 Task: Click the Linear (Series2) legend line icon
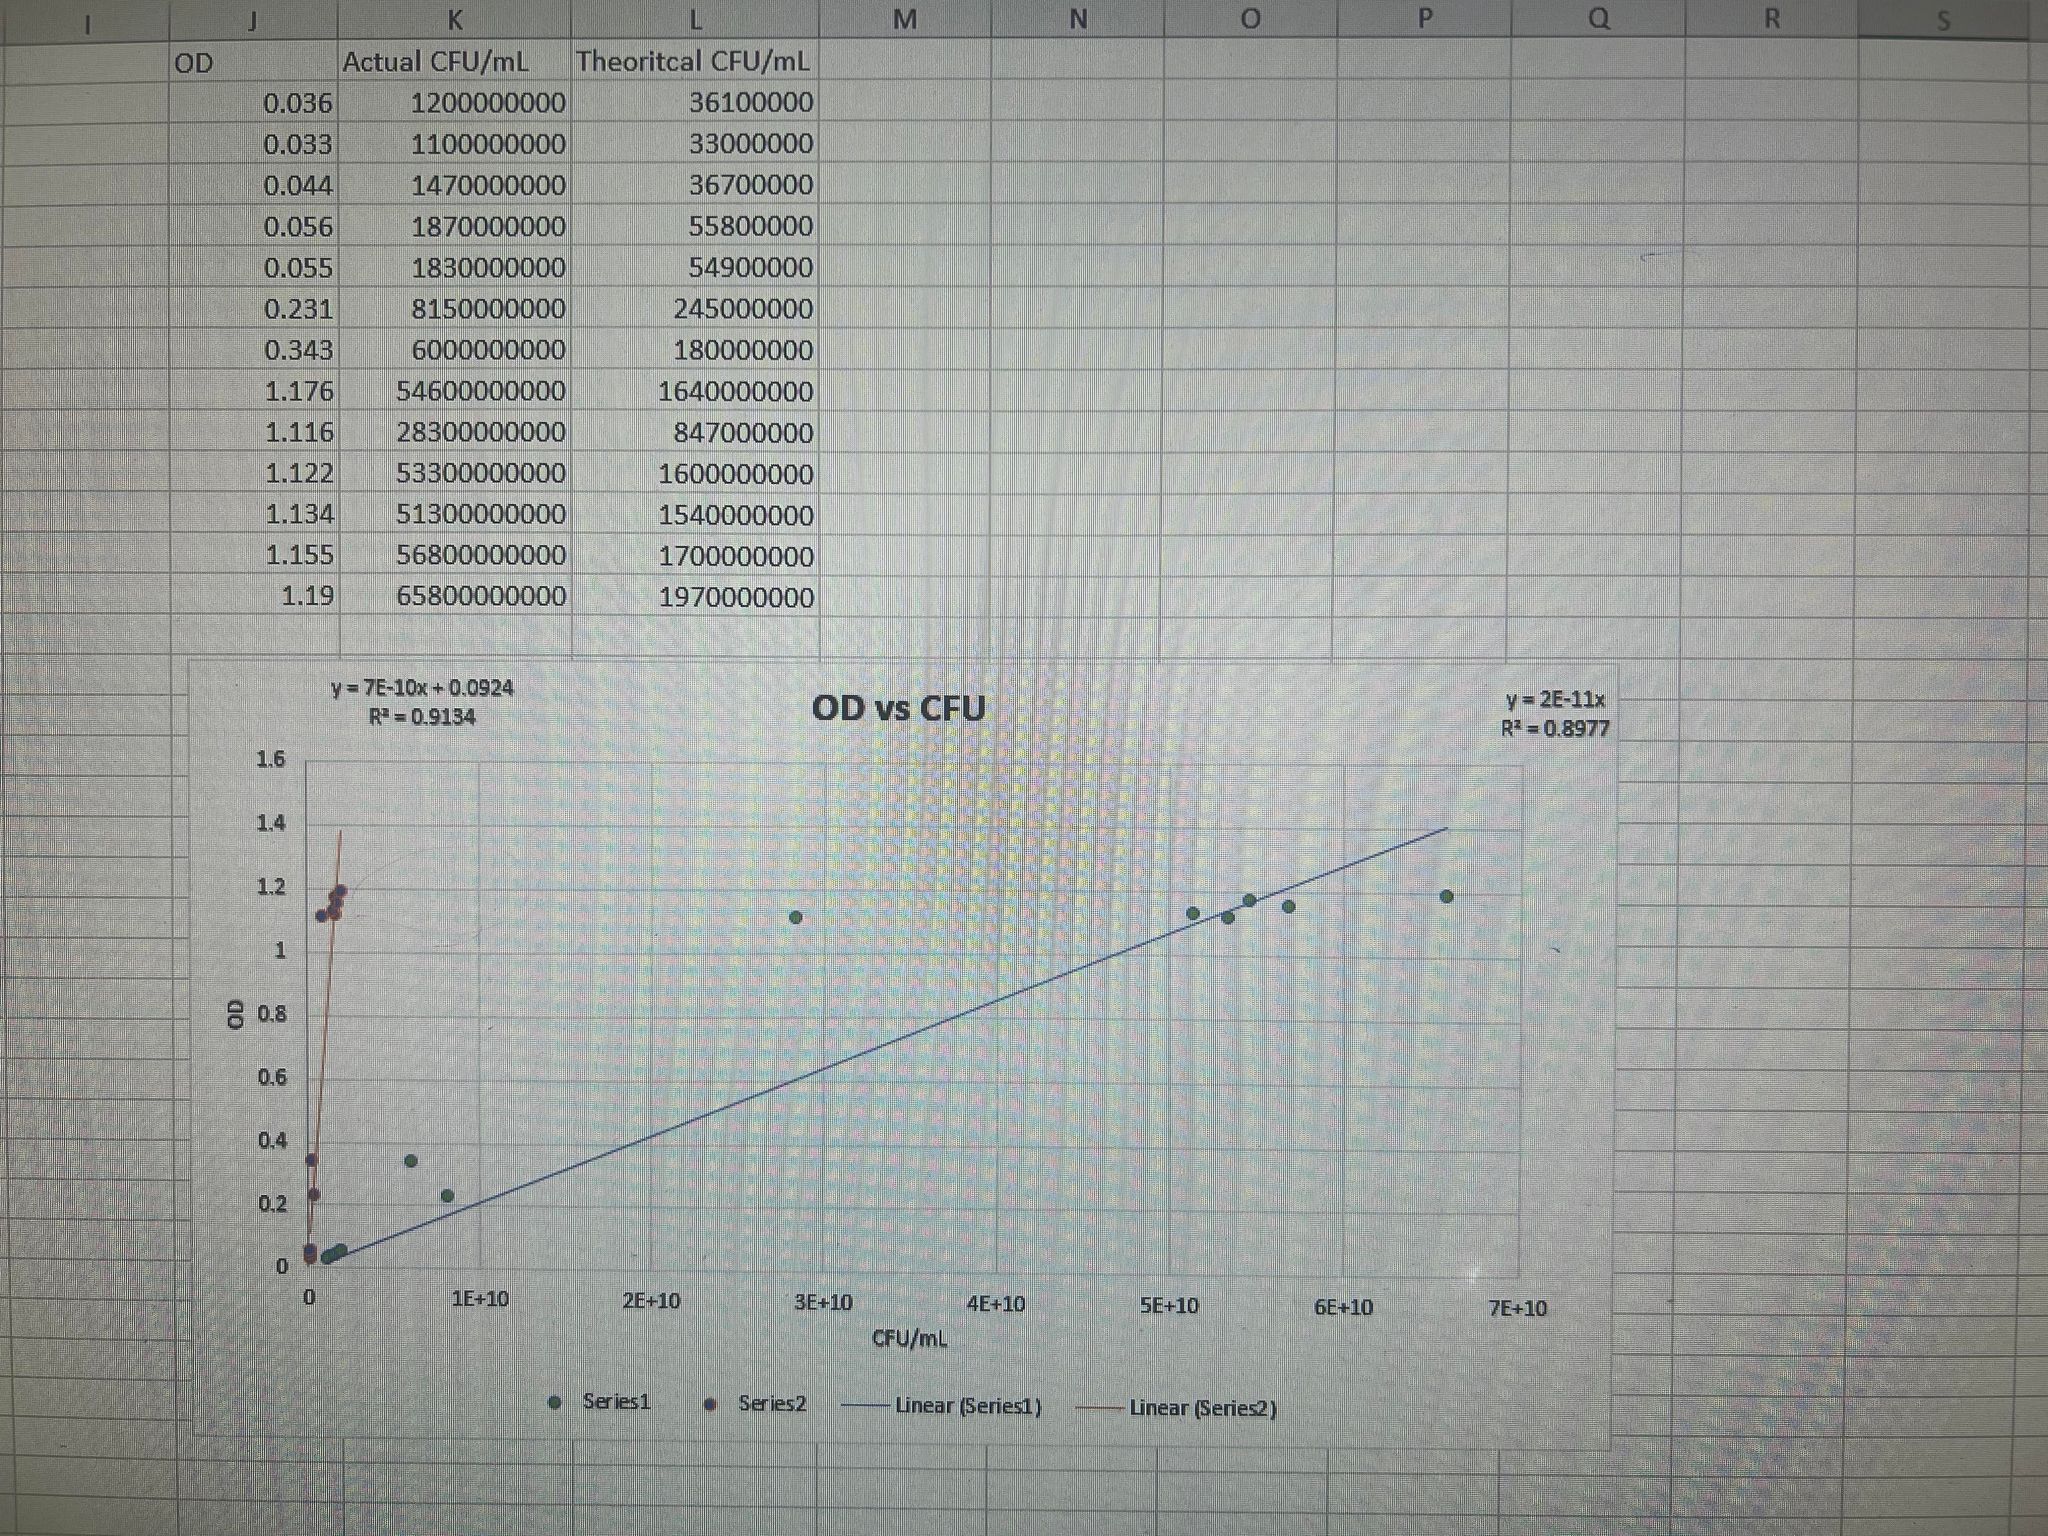click(1100, 1405)
